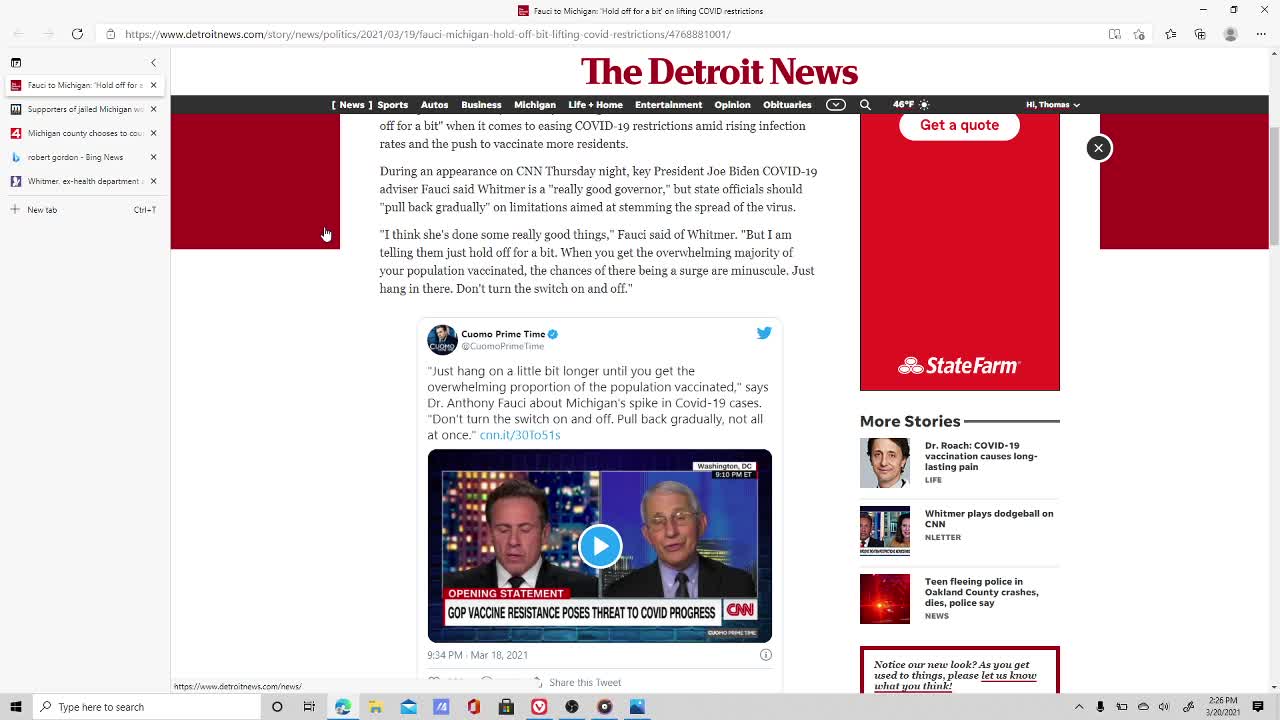Open the browser profile avatar

tap(1231, 34)
